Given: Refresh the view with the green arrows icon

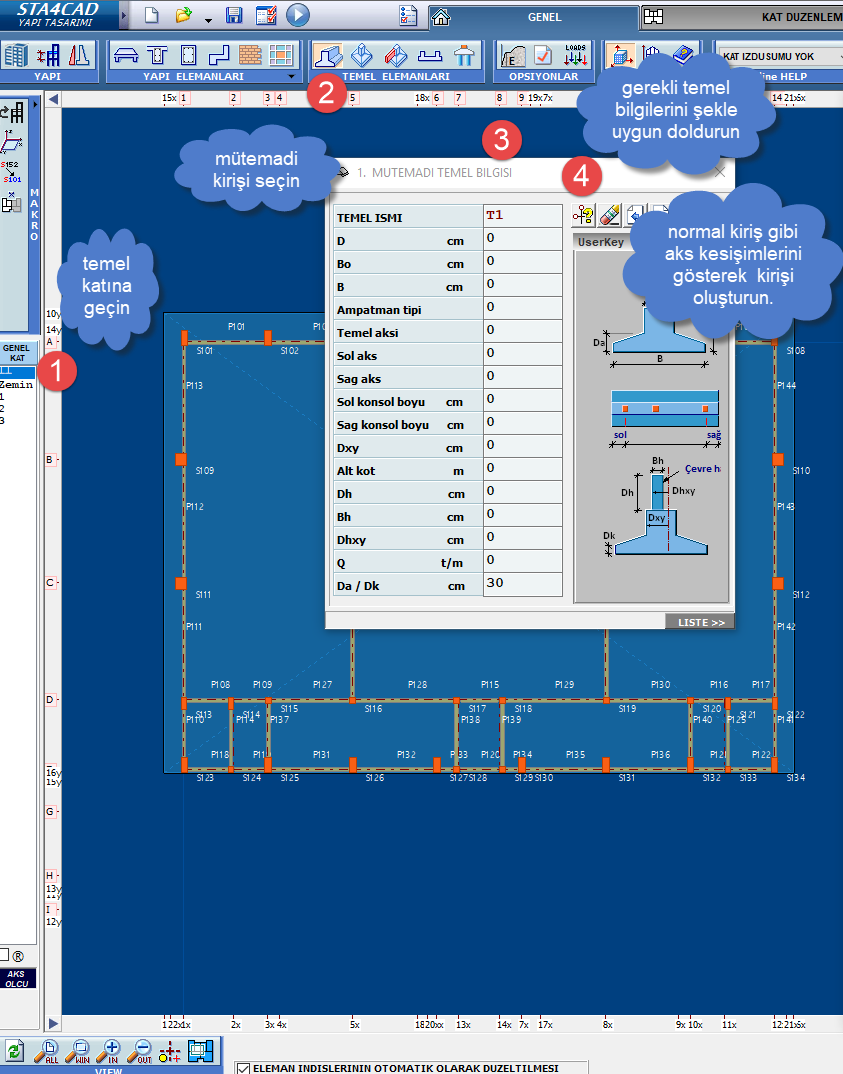Looking at the screenshot, I should [14, 1051].
